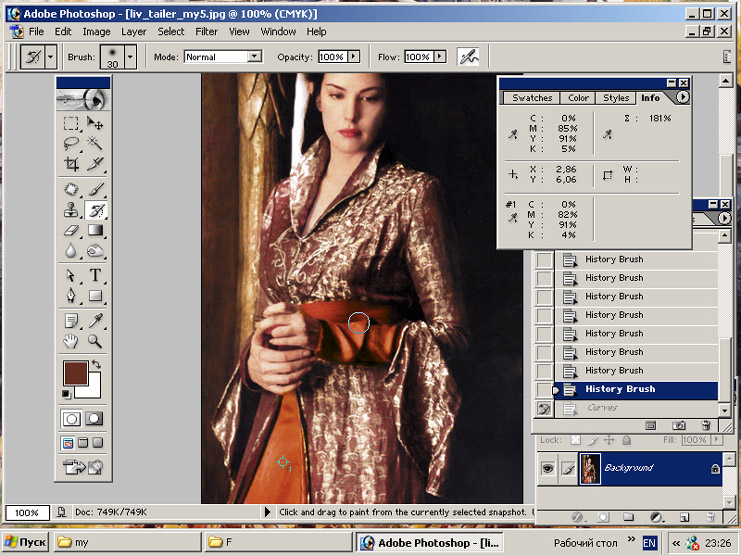
Task: Select the History Brush tool in toolbox
Action: point(96,210)
